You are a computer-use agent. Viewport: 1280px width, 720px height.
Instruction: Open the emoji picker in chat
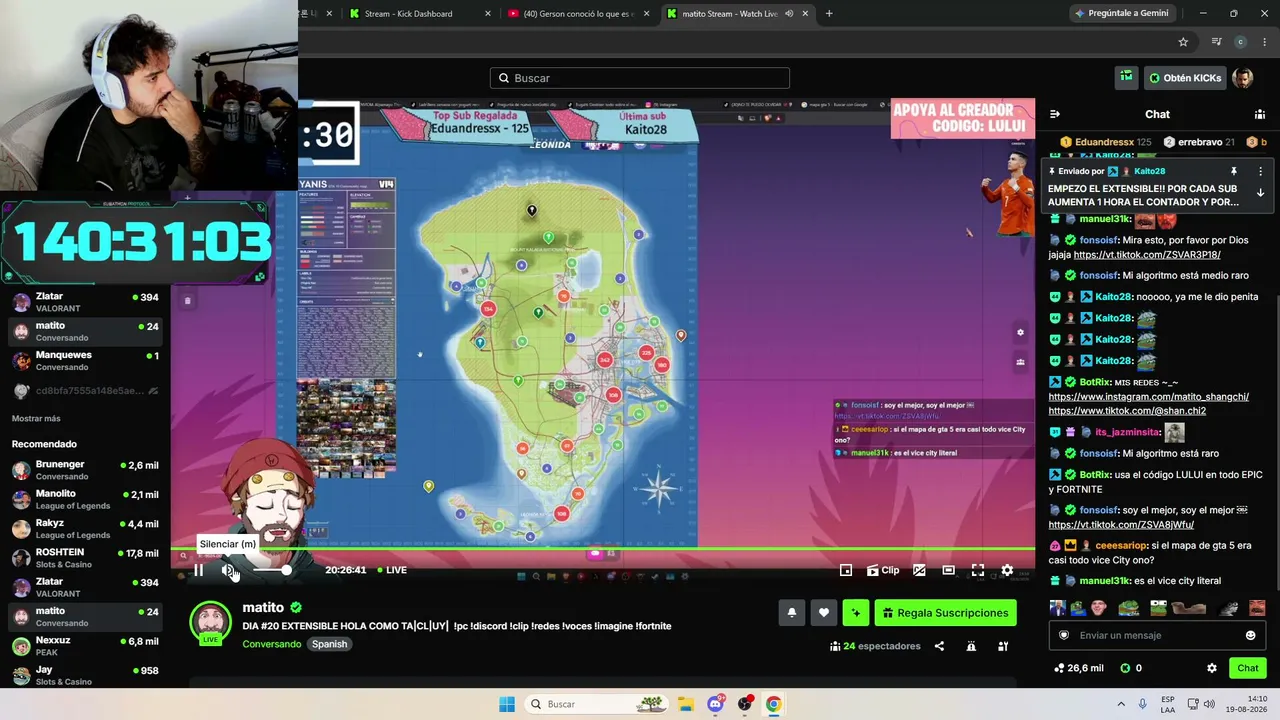1250,635
